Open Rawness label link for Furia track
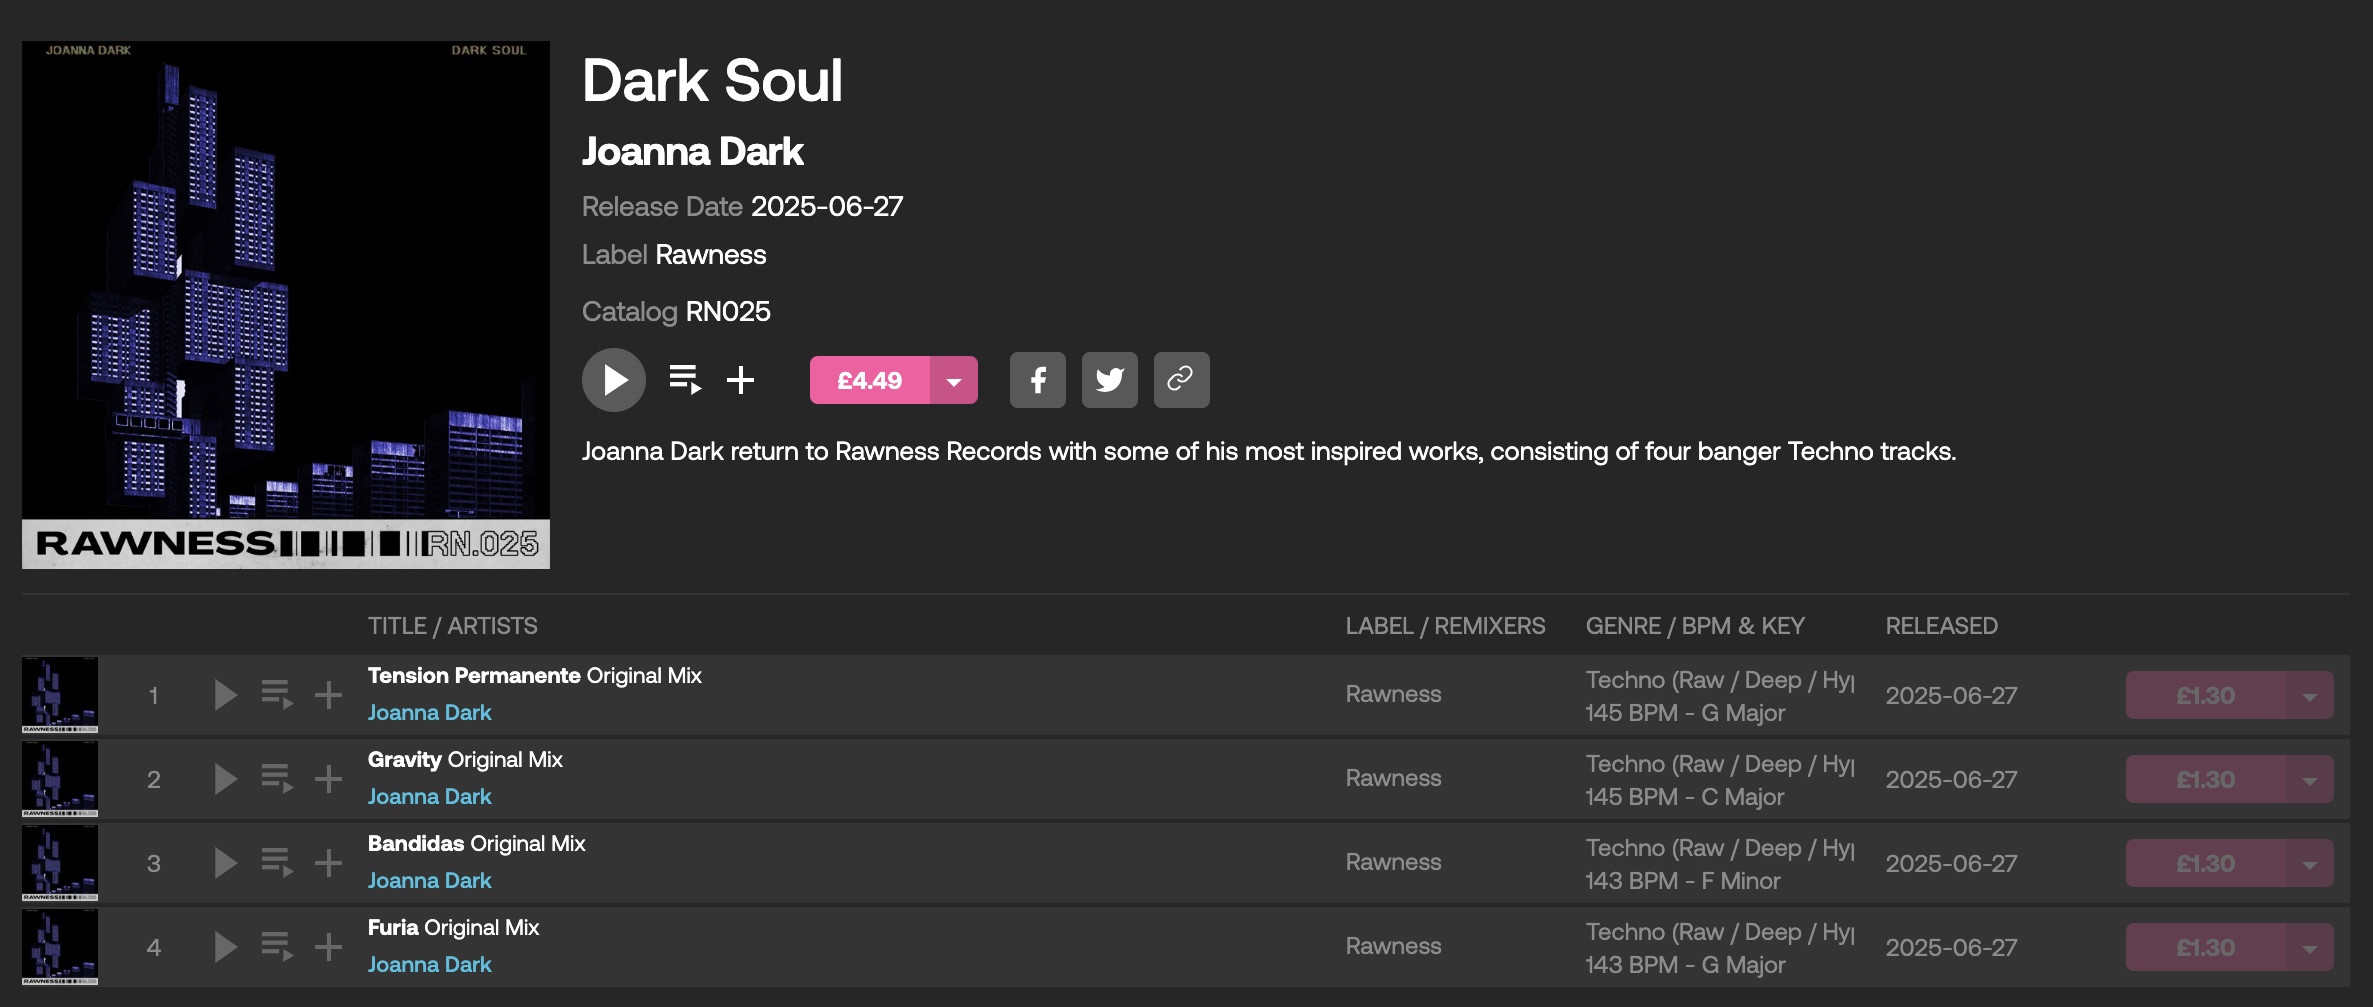 [1393, 946]
